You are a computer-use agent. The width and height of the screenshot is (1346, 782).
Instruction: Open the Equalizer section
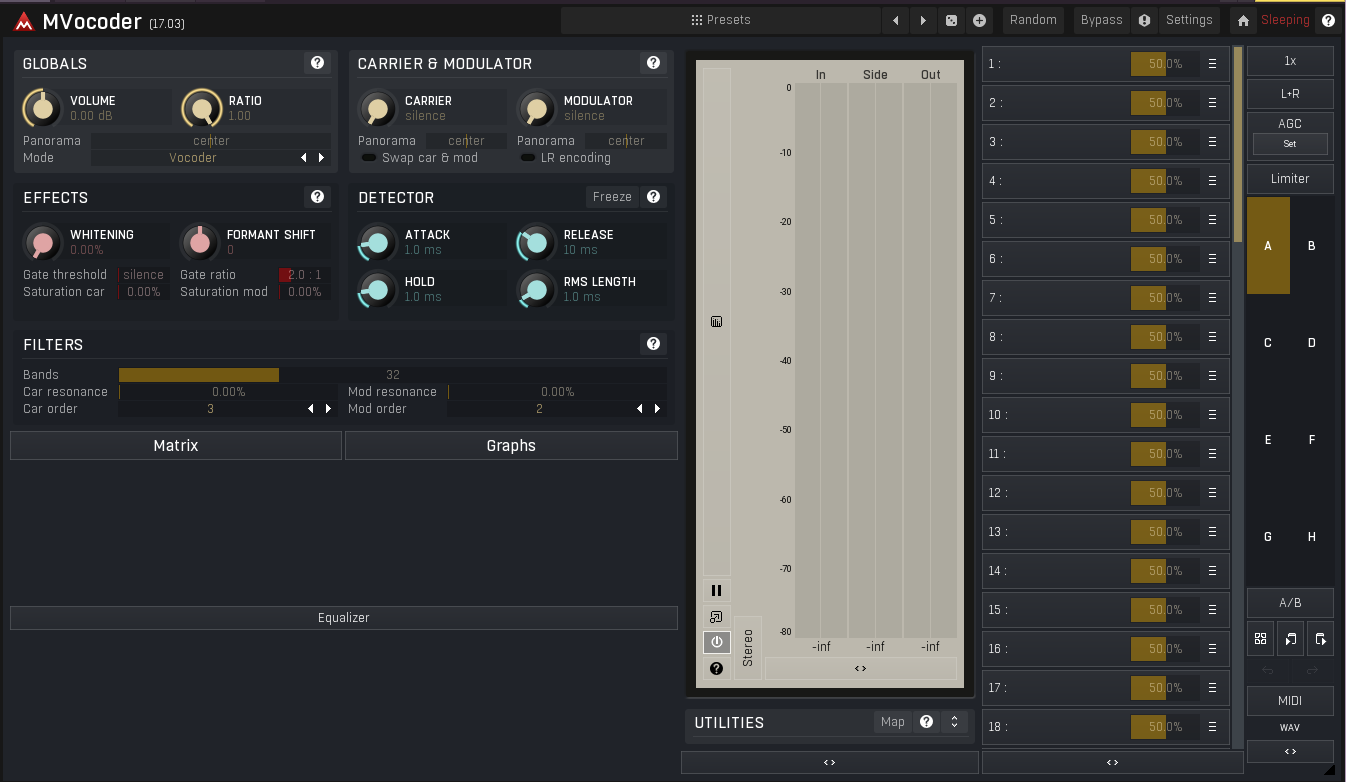coord(344,618)
